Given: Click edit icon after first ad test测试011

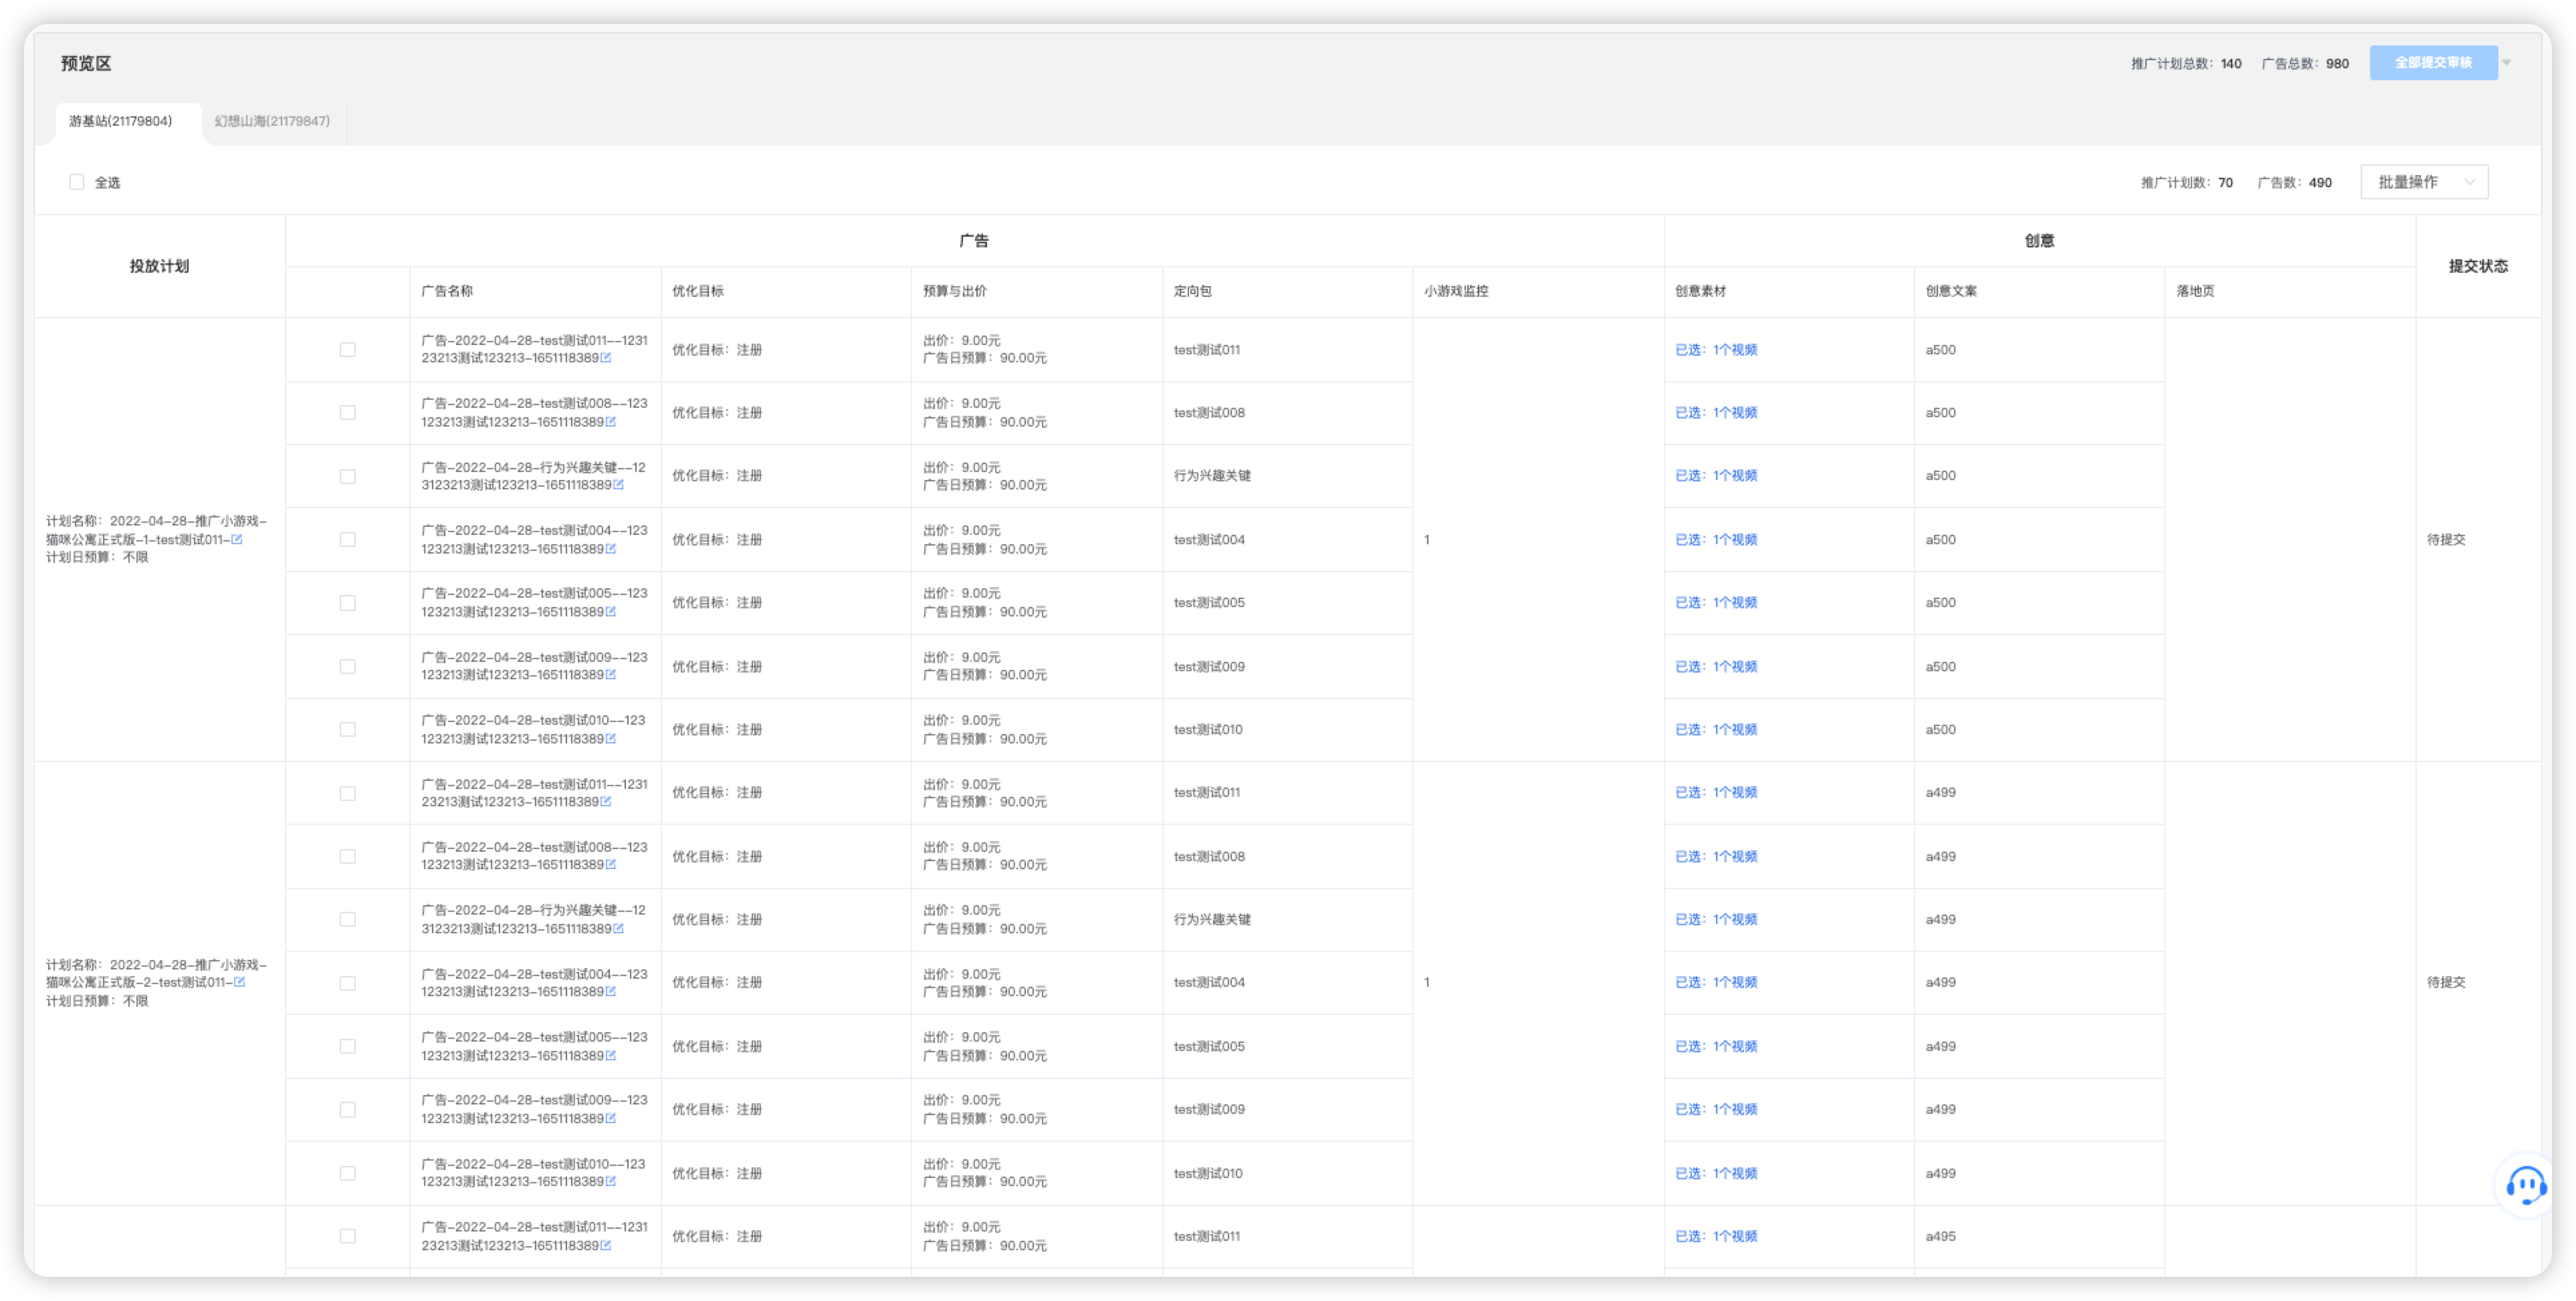Looking at the screenshot, I should click(606, 358).
